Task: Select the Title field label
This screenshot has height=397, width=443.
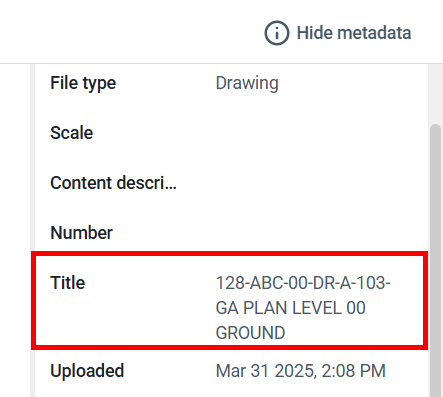Action: coord(68,283)
